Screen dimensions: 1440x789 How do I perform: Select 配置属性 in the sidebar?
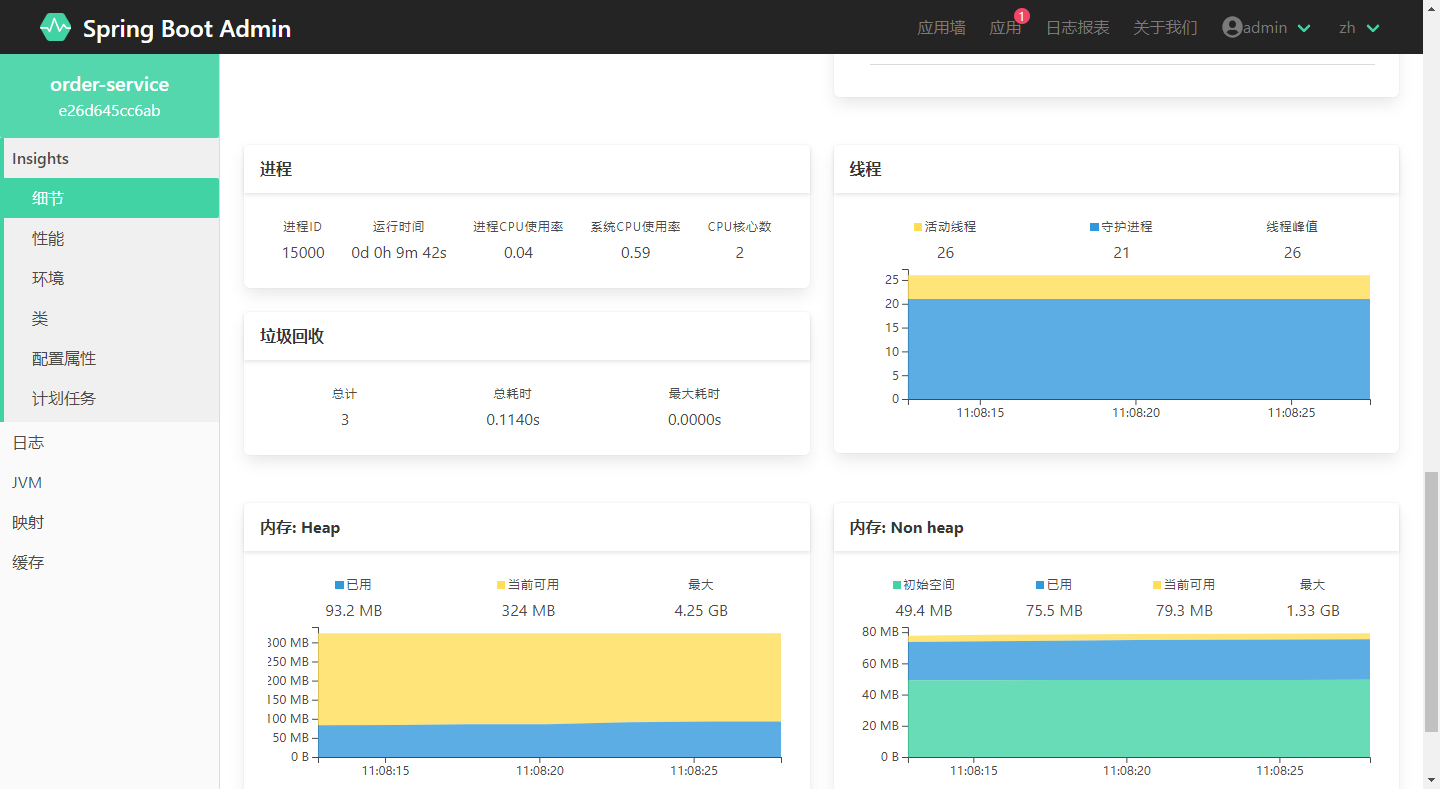(111, 358)
